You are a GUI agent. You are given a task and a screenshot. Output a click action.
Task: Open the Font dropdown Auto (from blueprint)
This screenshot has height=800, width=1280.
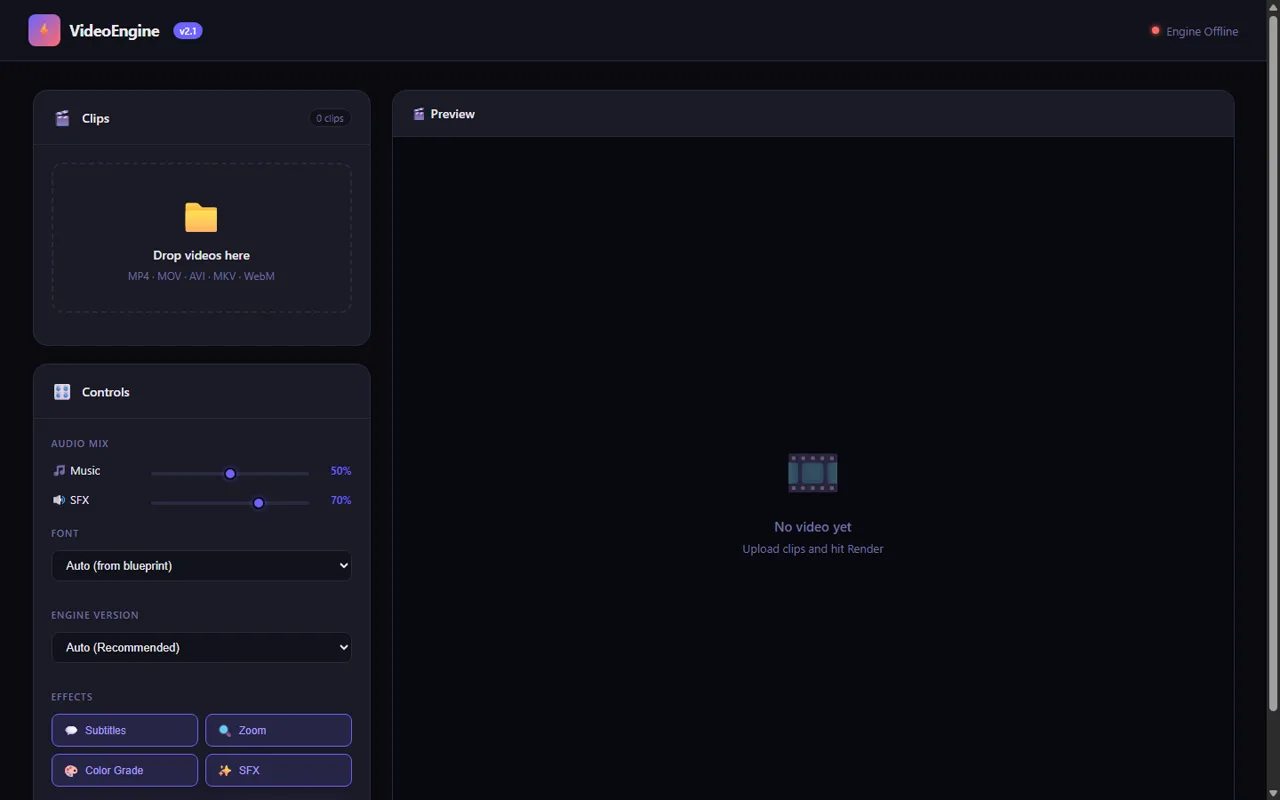201,565
